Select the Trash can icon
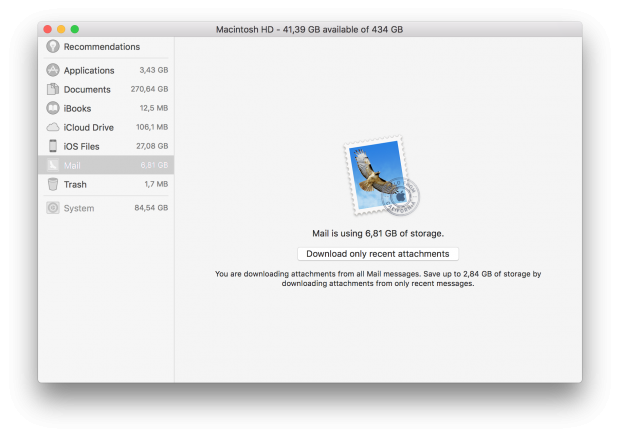 [x=53, y=184]
